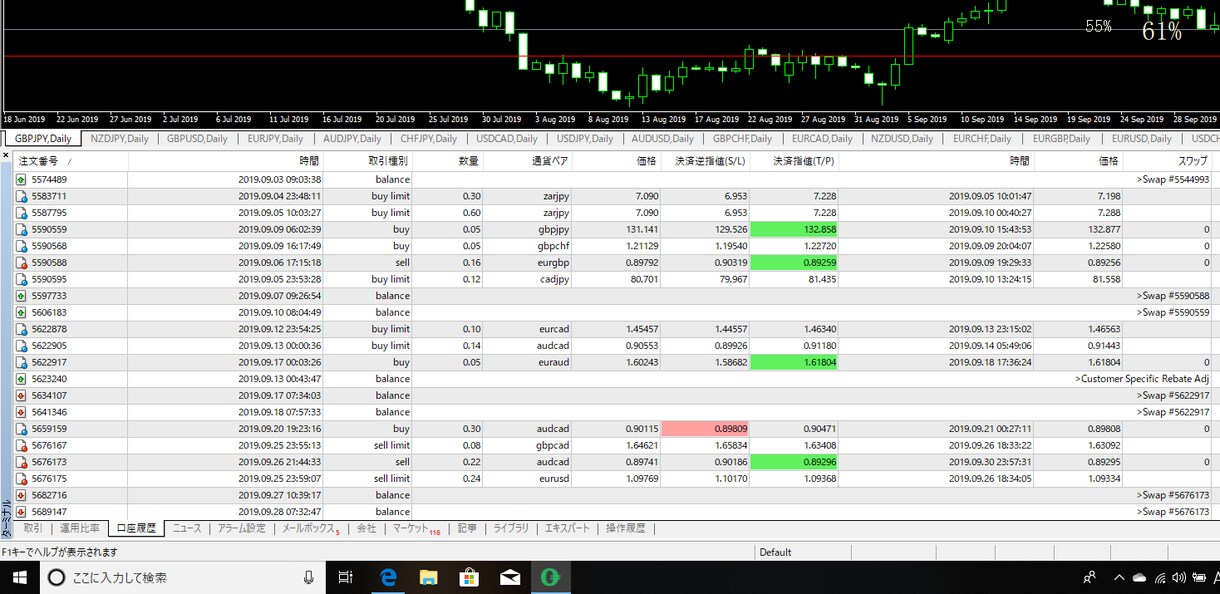Click the order icon beside 5587795
This screenshot has width=1220, height=594.
coord(22,212)
